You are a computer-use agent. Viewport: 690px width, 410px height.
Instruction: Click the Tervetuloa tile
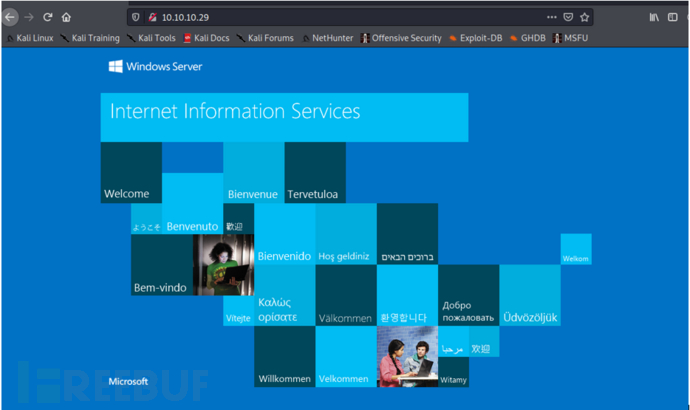point(315,172)
